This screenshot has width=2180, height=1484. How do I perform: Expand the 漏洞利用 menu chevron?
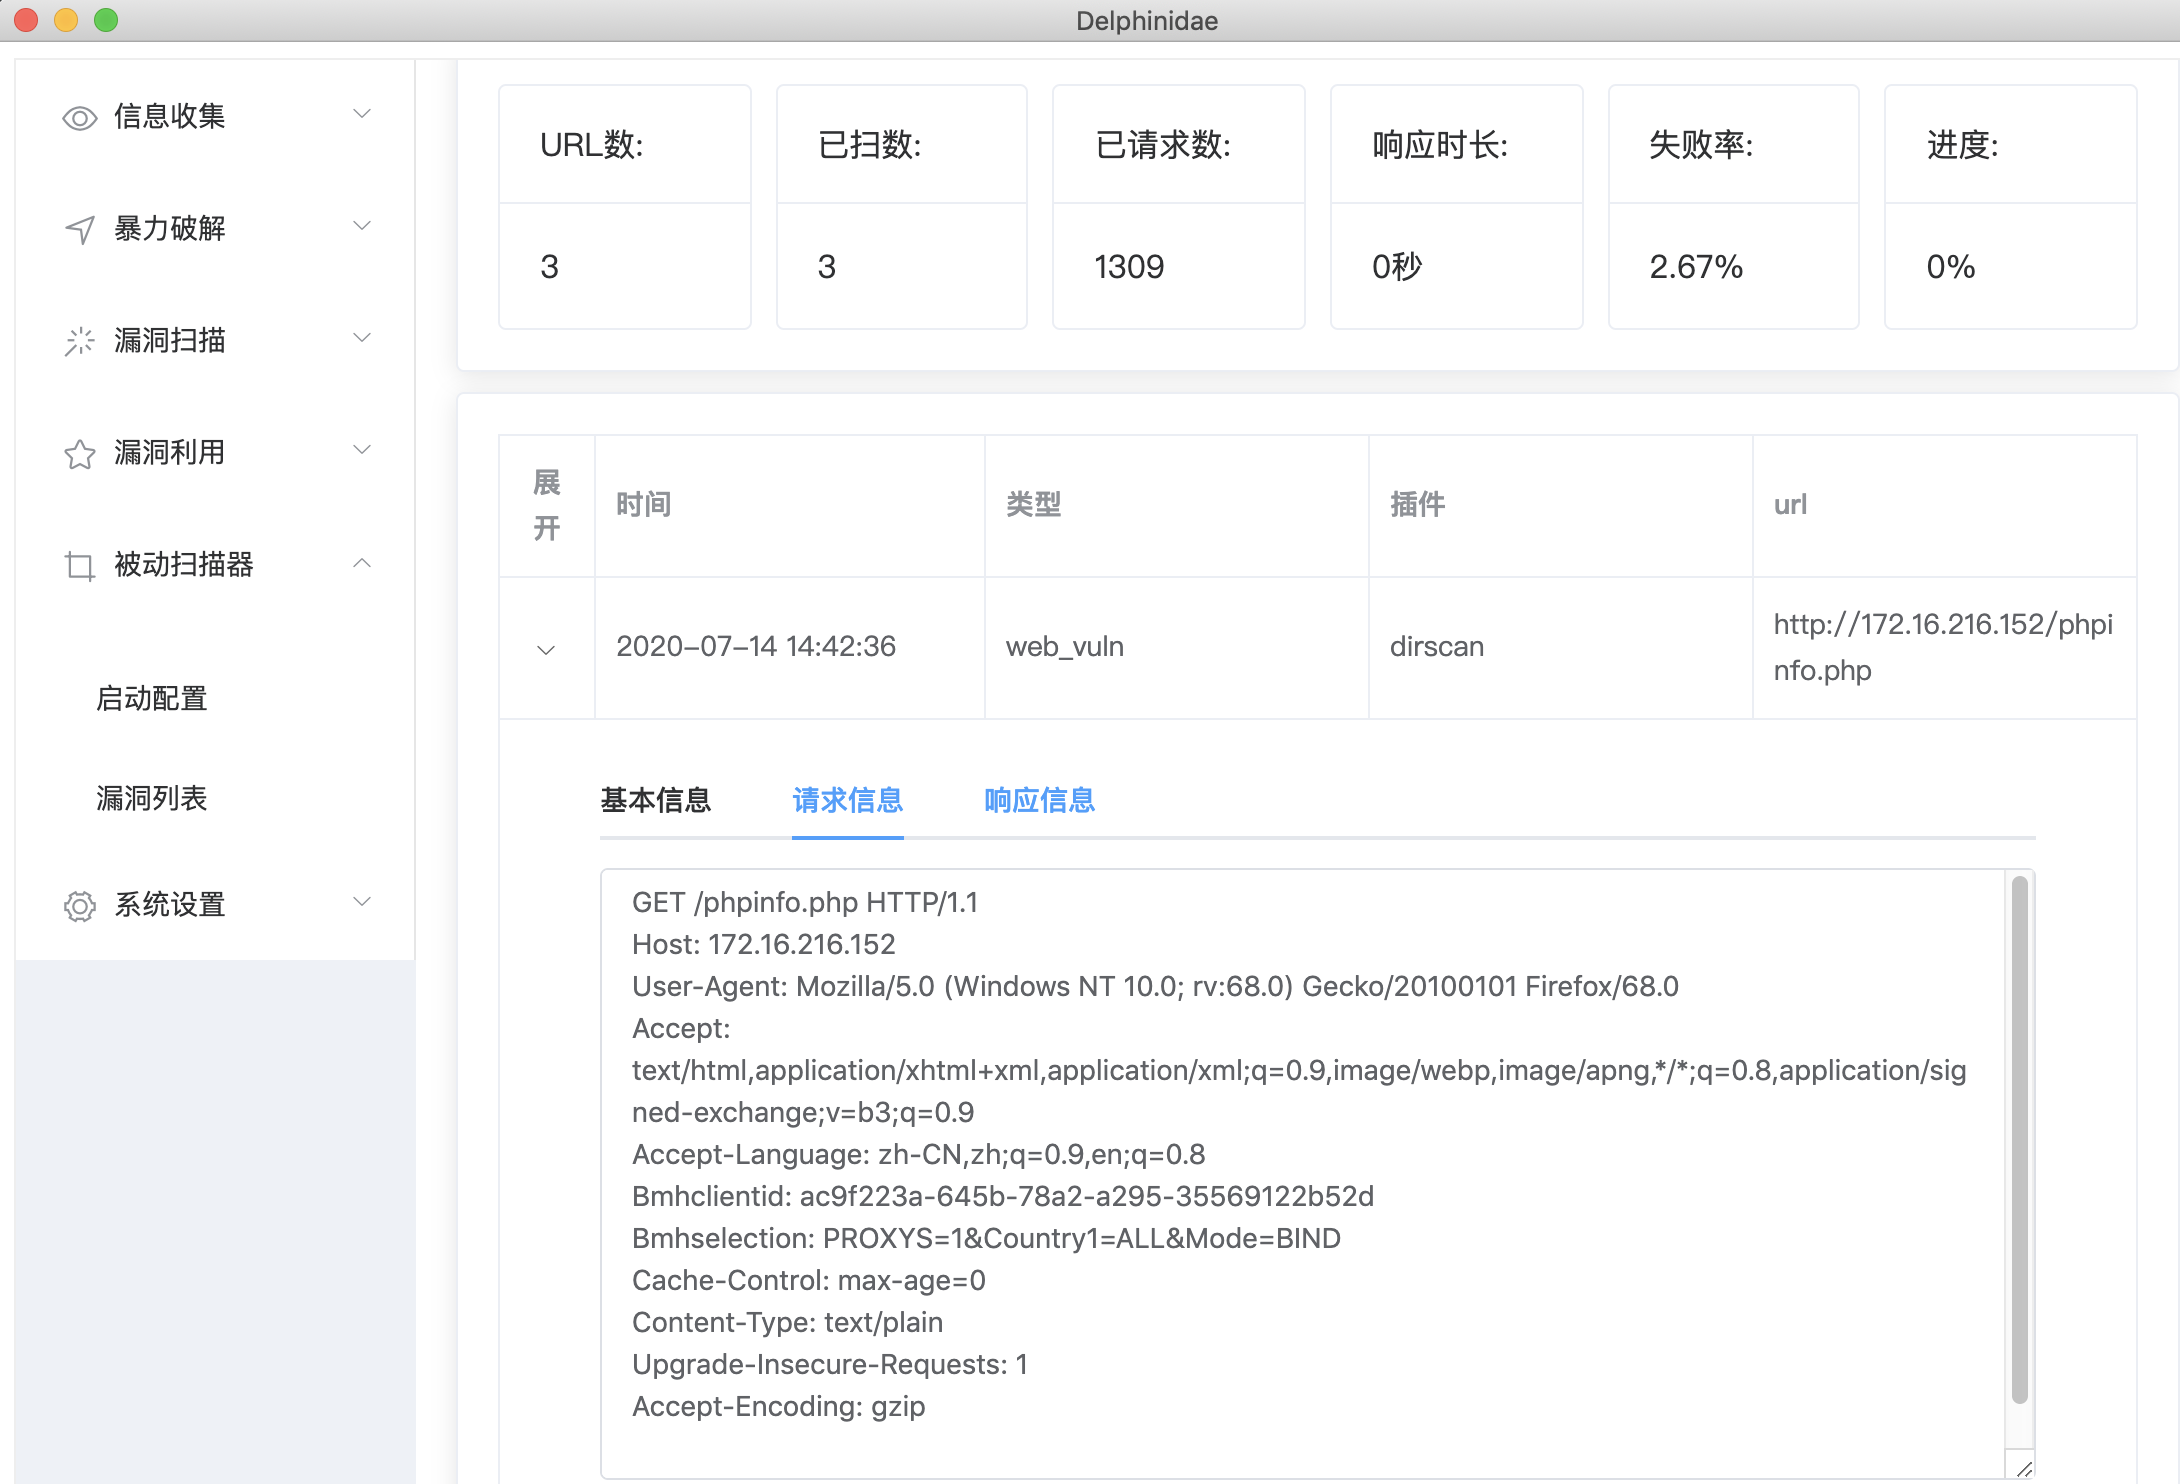(x=362, y=450)
